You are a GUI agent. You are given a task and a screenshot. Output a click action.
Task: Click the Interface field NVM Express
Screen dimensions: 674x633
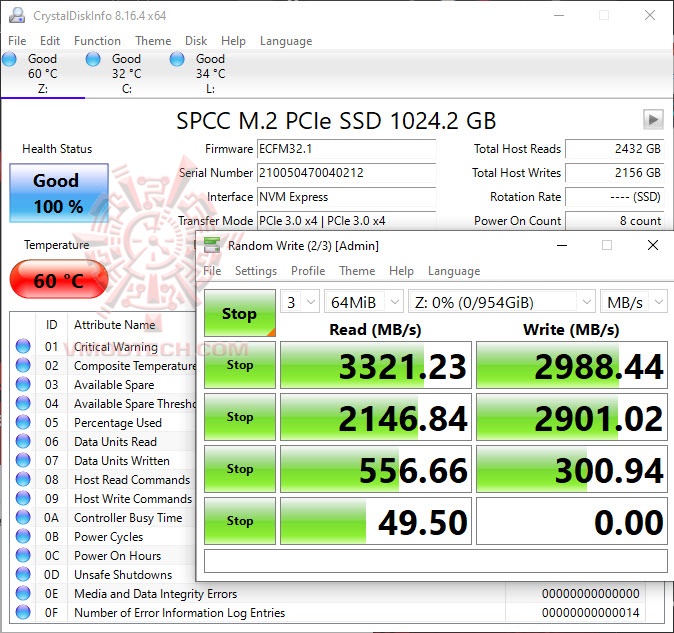coord(346,197)
